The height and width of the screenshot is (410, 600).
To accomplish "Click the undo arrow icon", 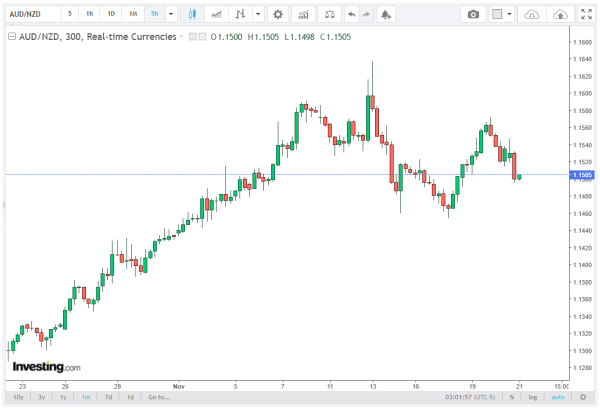I will (x=350, y=15).
